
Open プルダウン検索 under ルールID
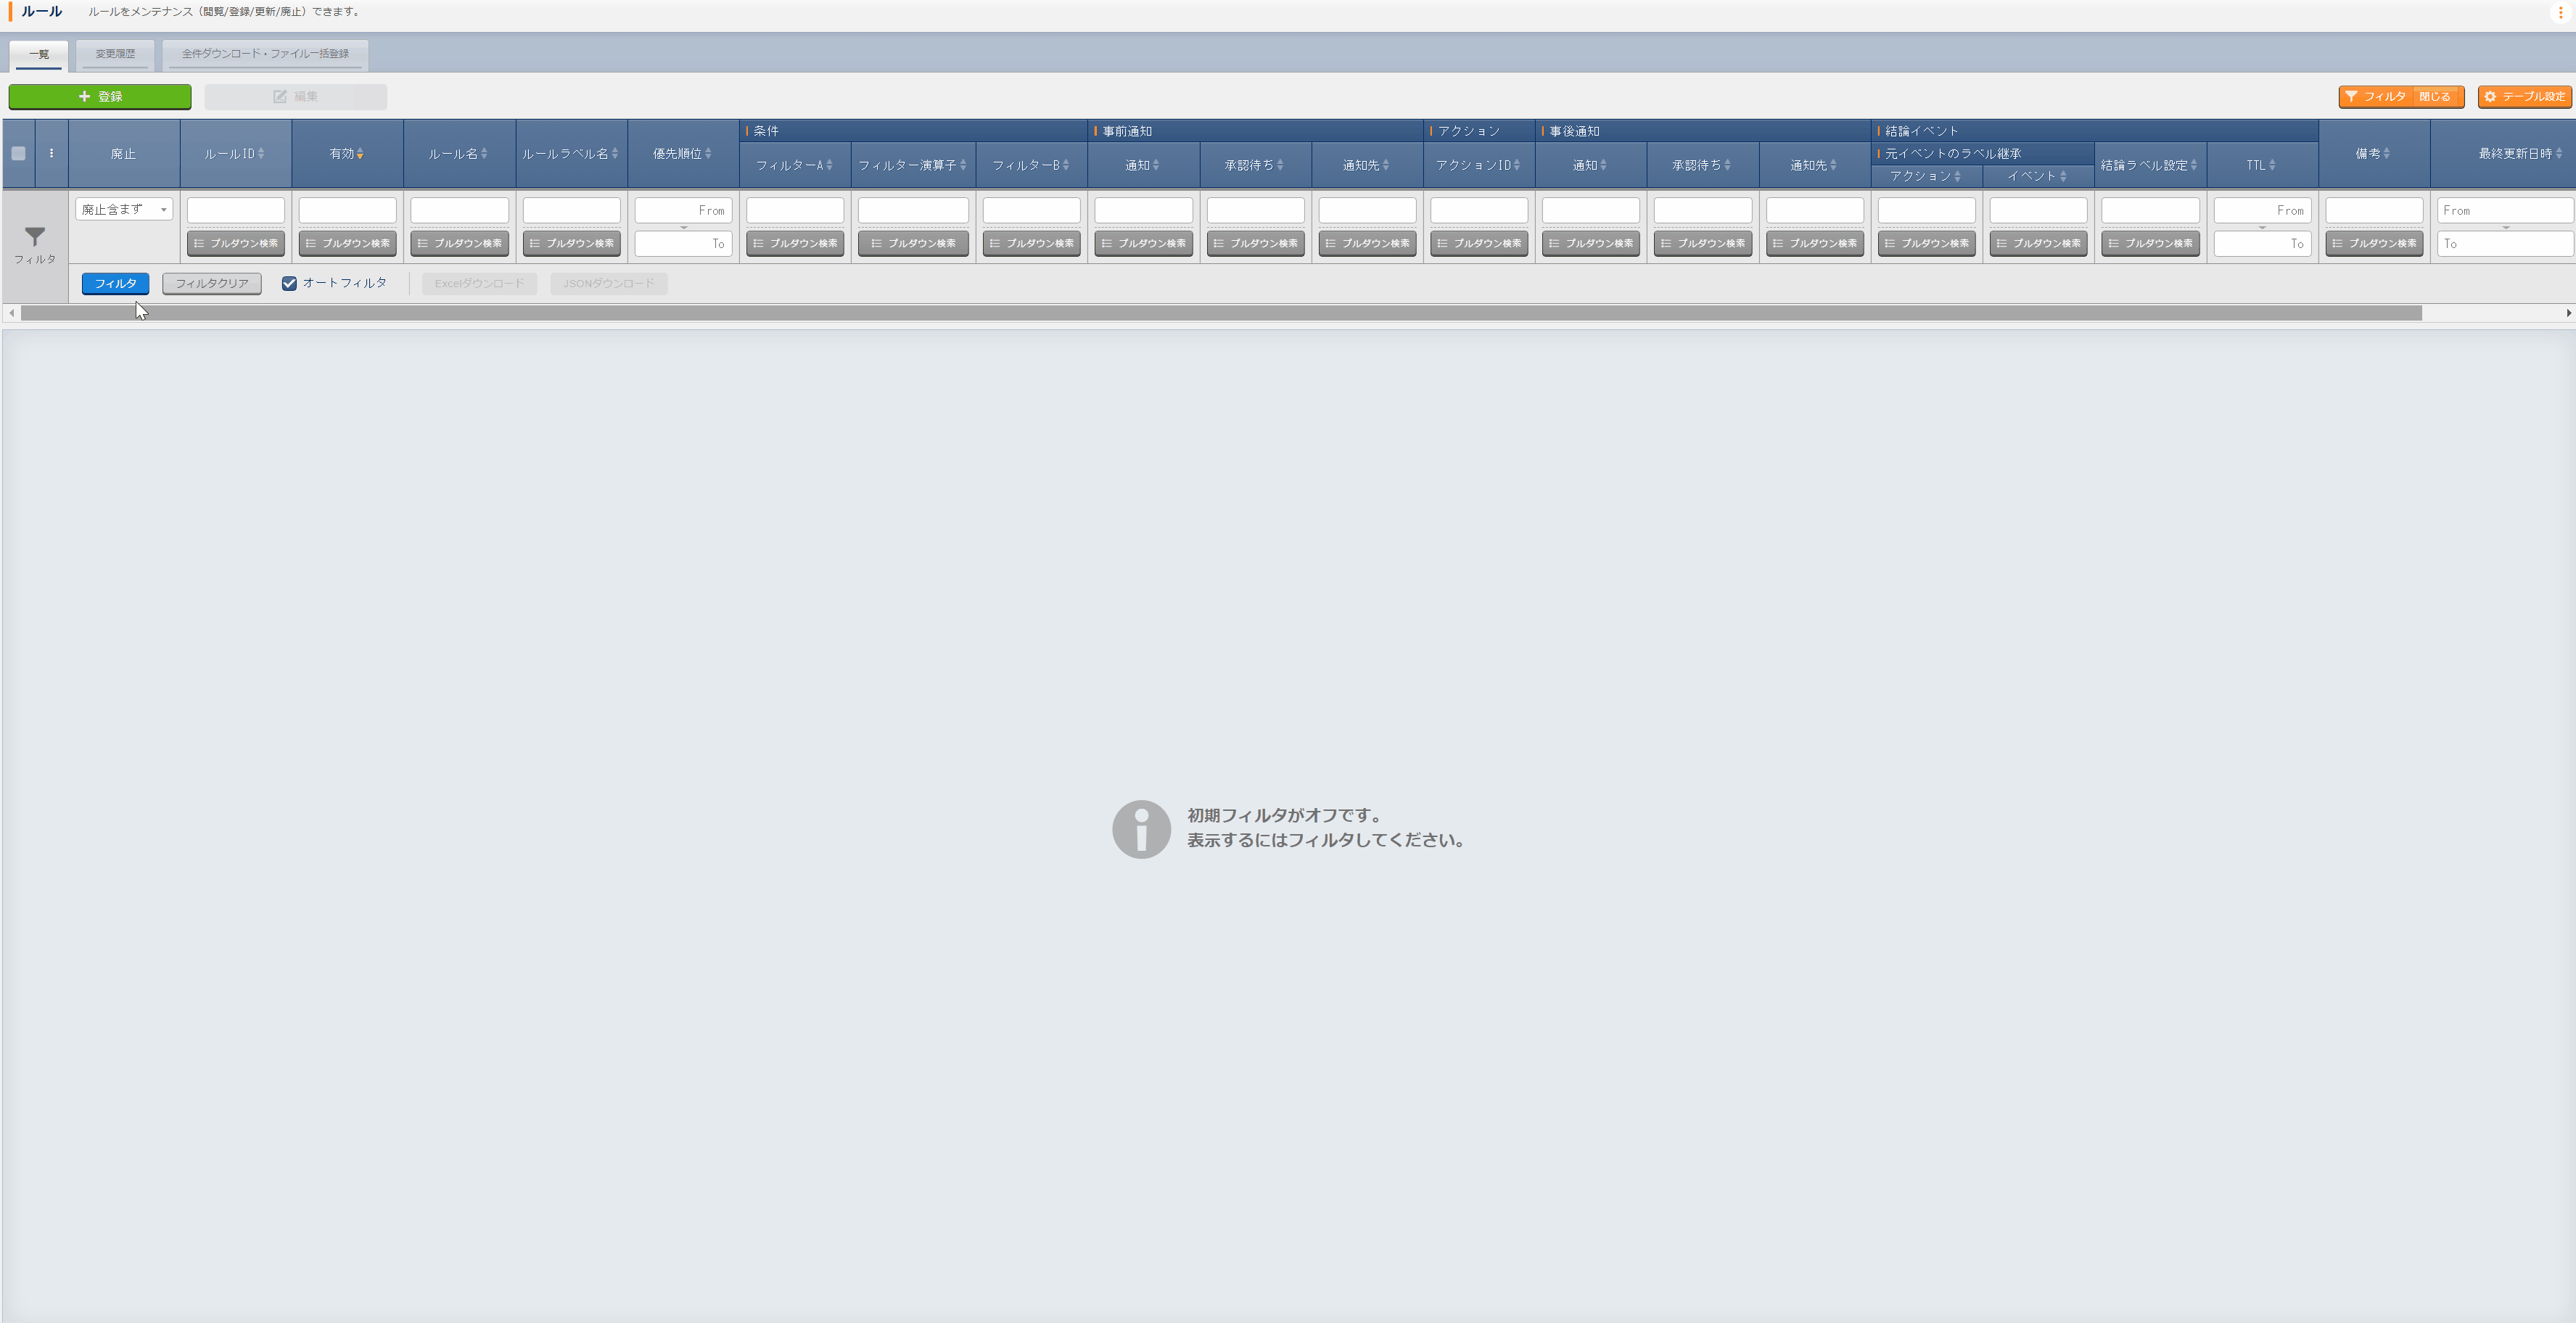pos(236,243)
